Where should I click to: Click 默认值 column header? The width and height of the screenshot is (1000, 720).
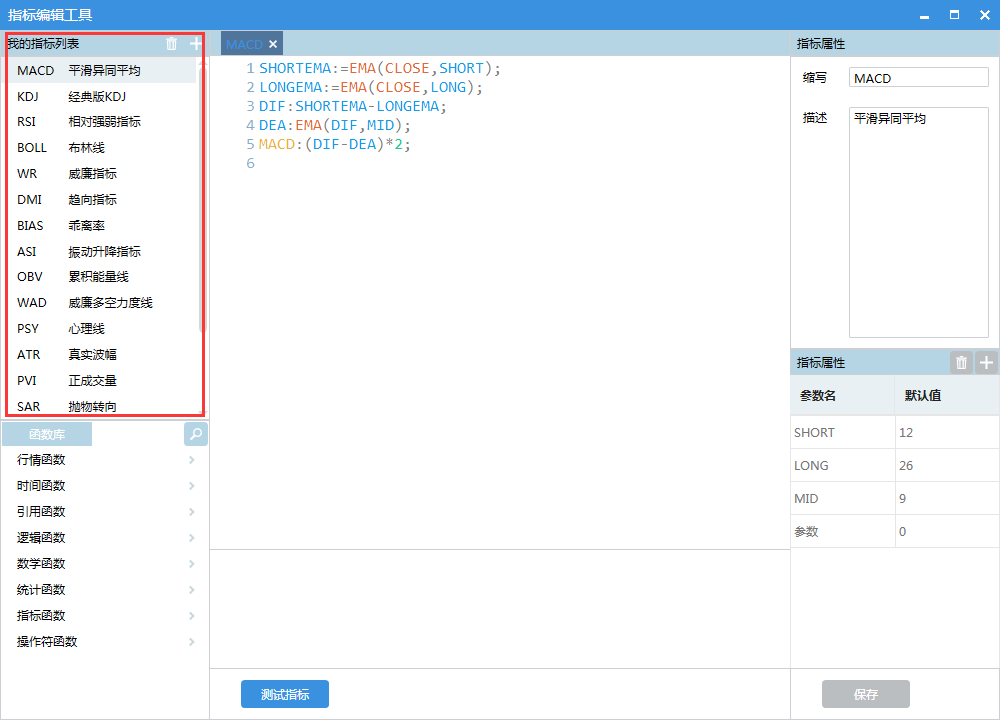(x=947, y=395)
